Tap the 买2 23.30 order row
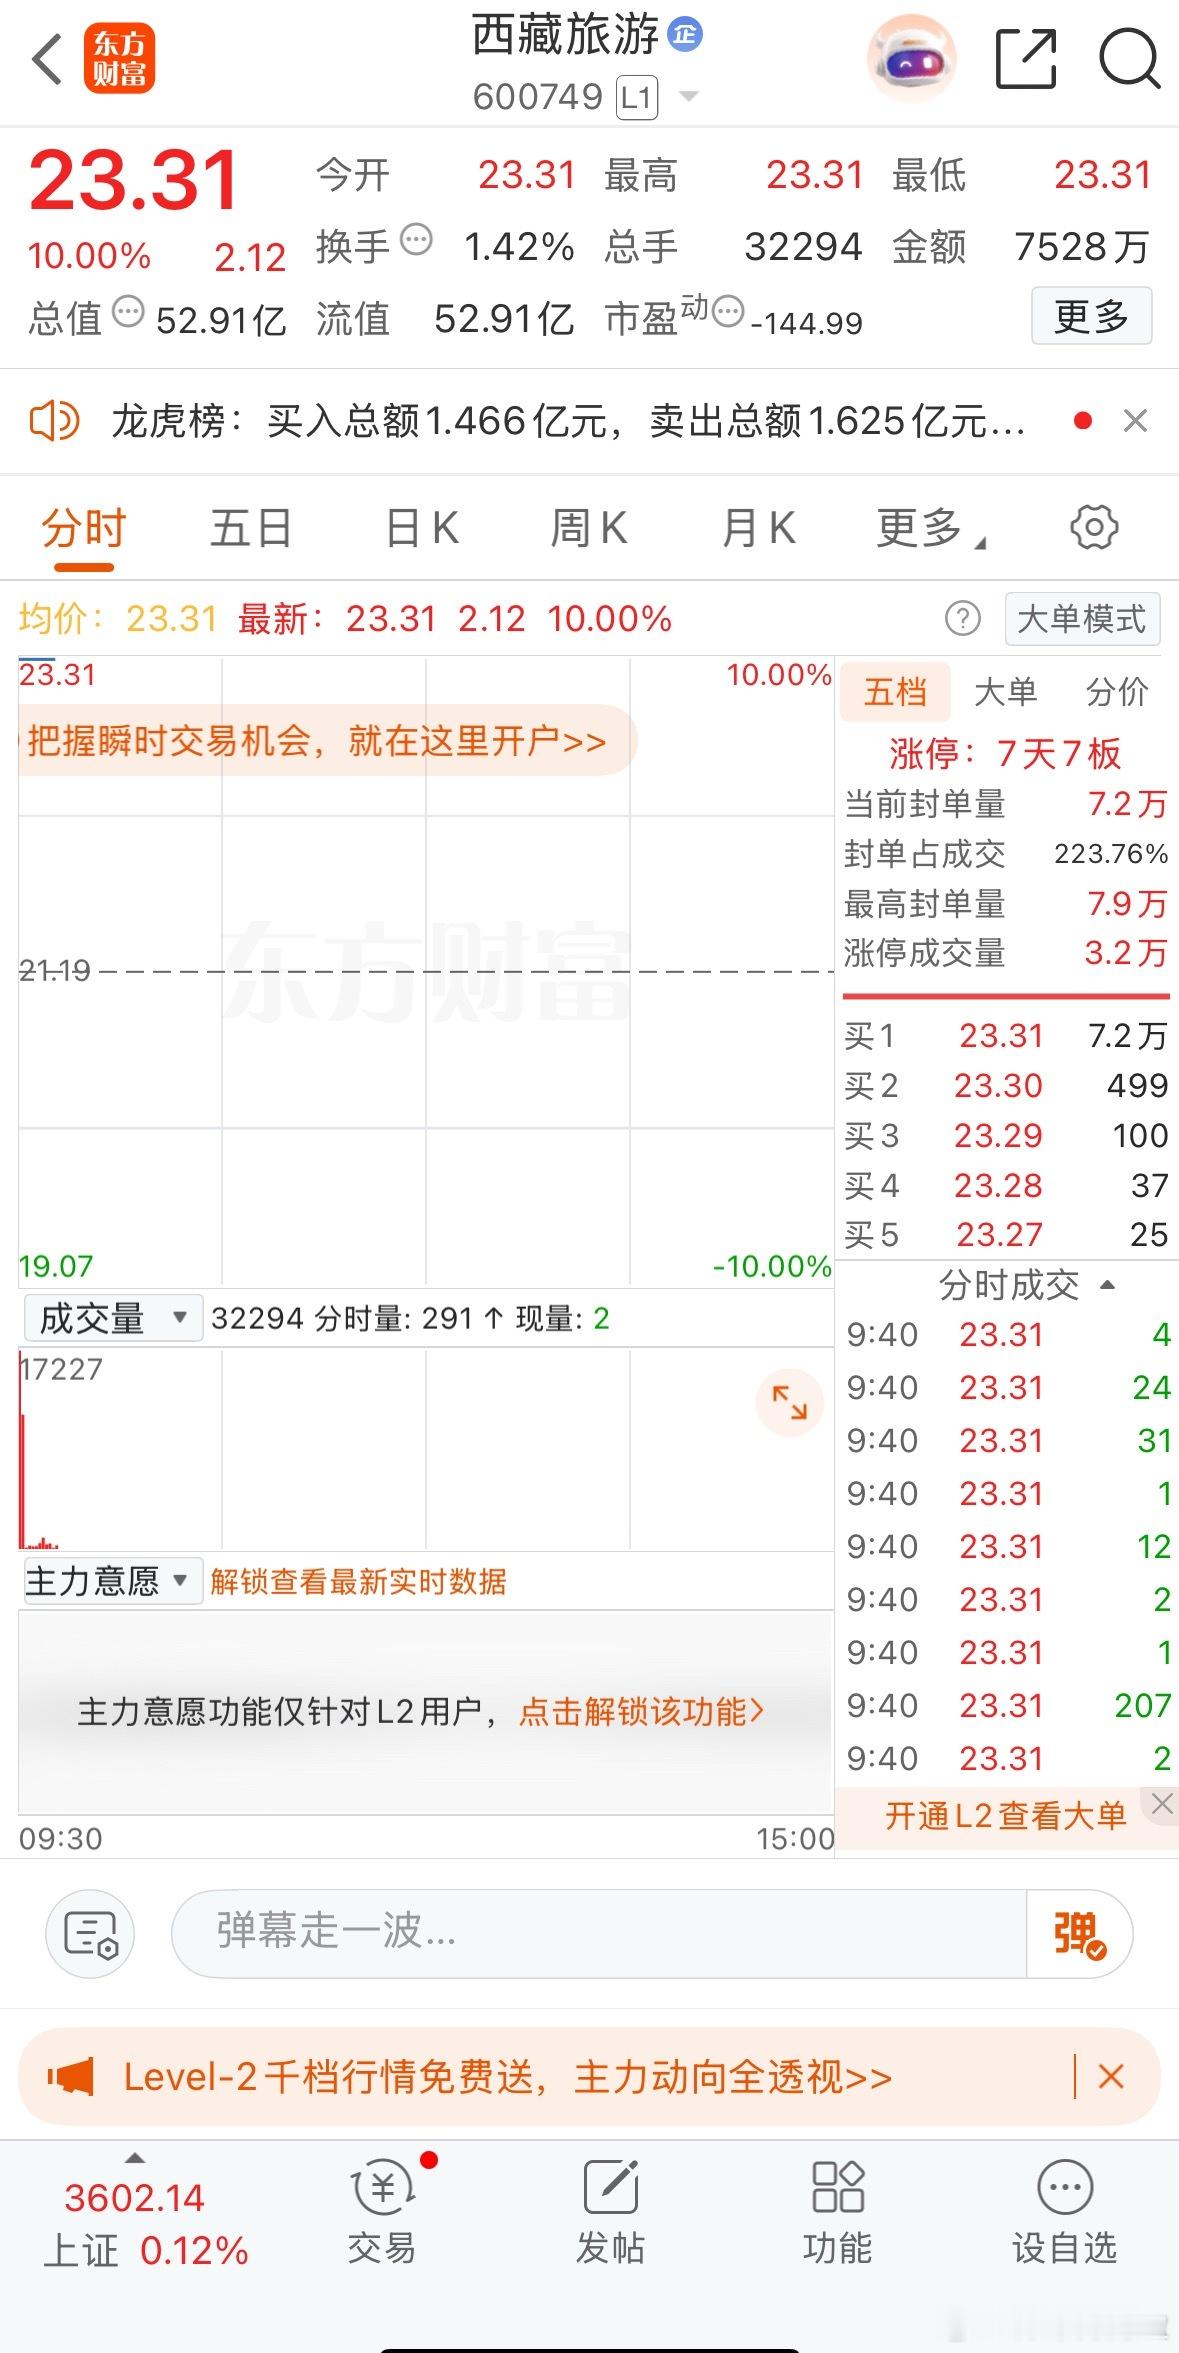 tap(1006, 1086)
